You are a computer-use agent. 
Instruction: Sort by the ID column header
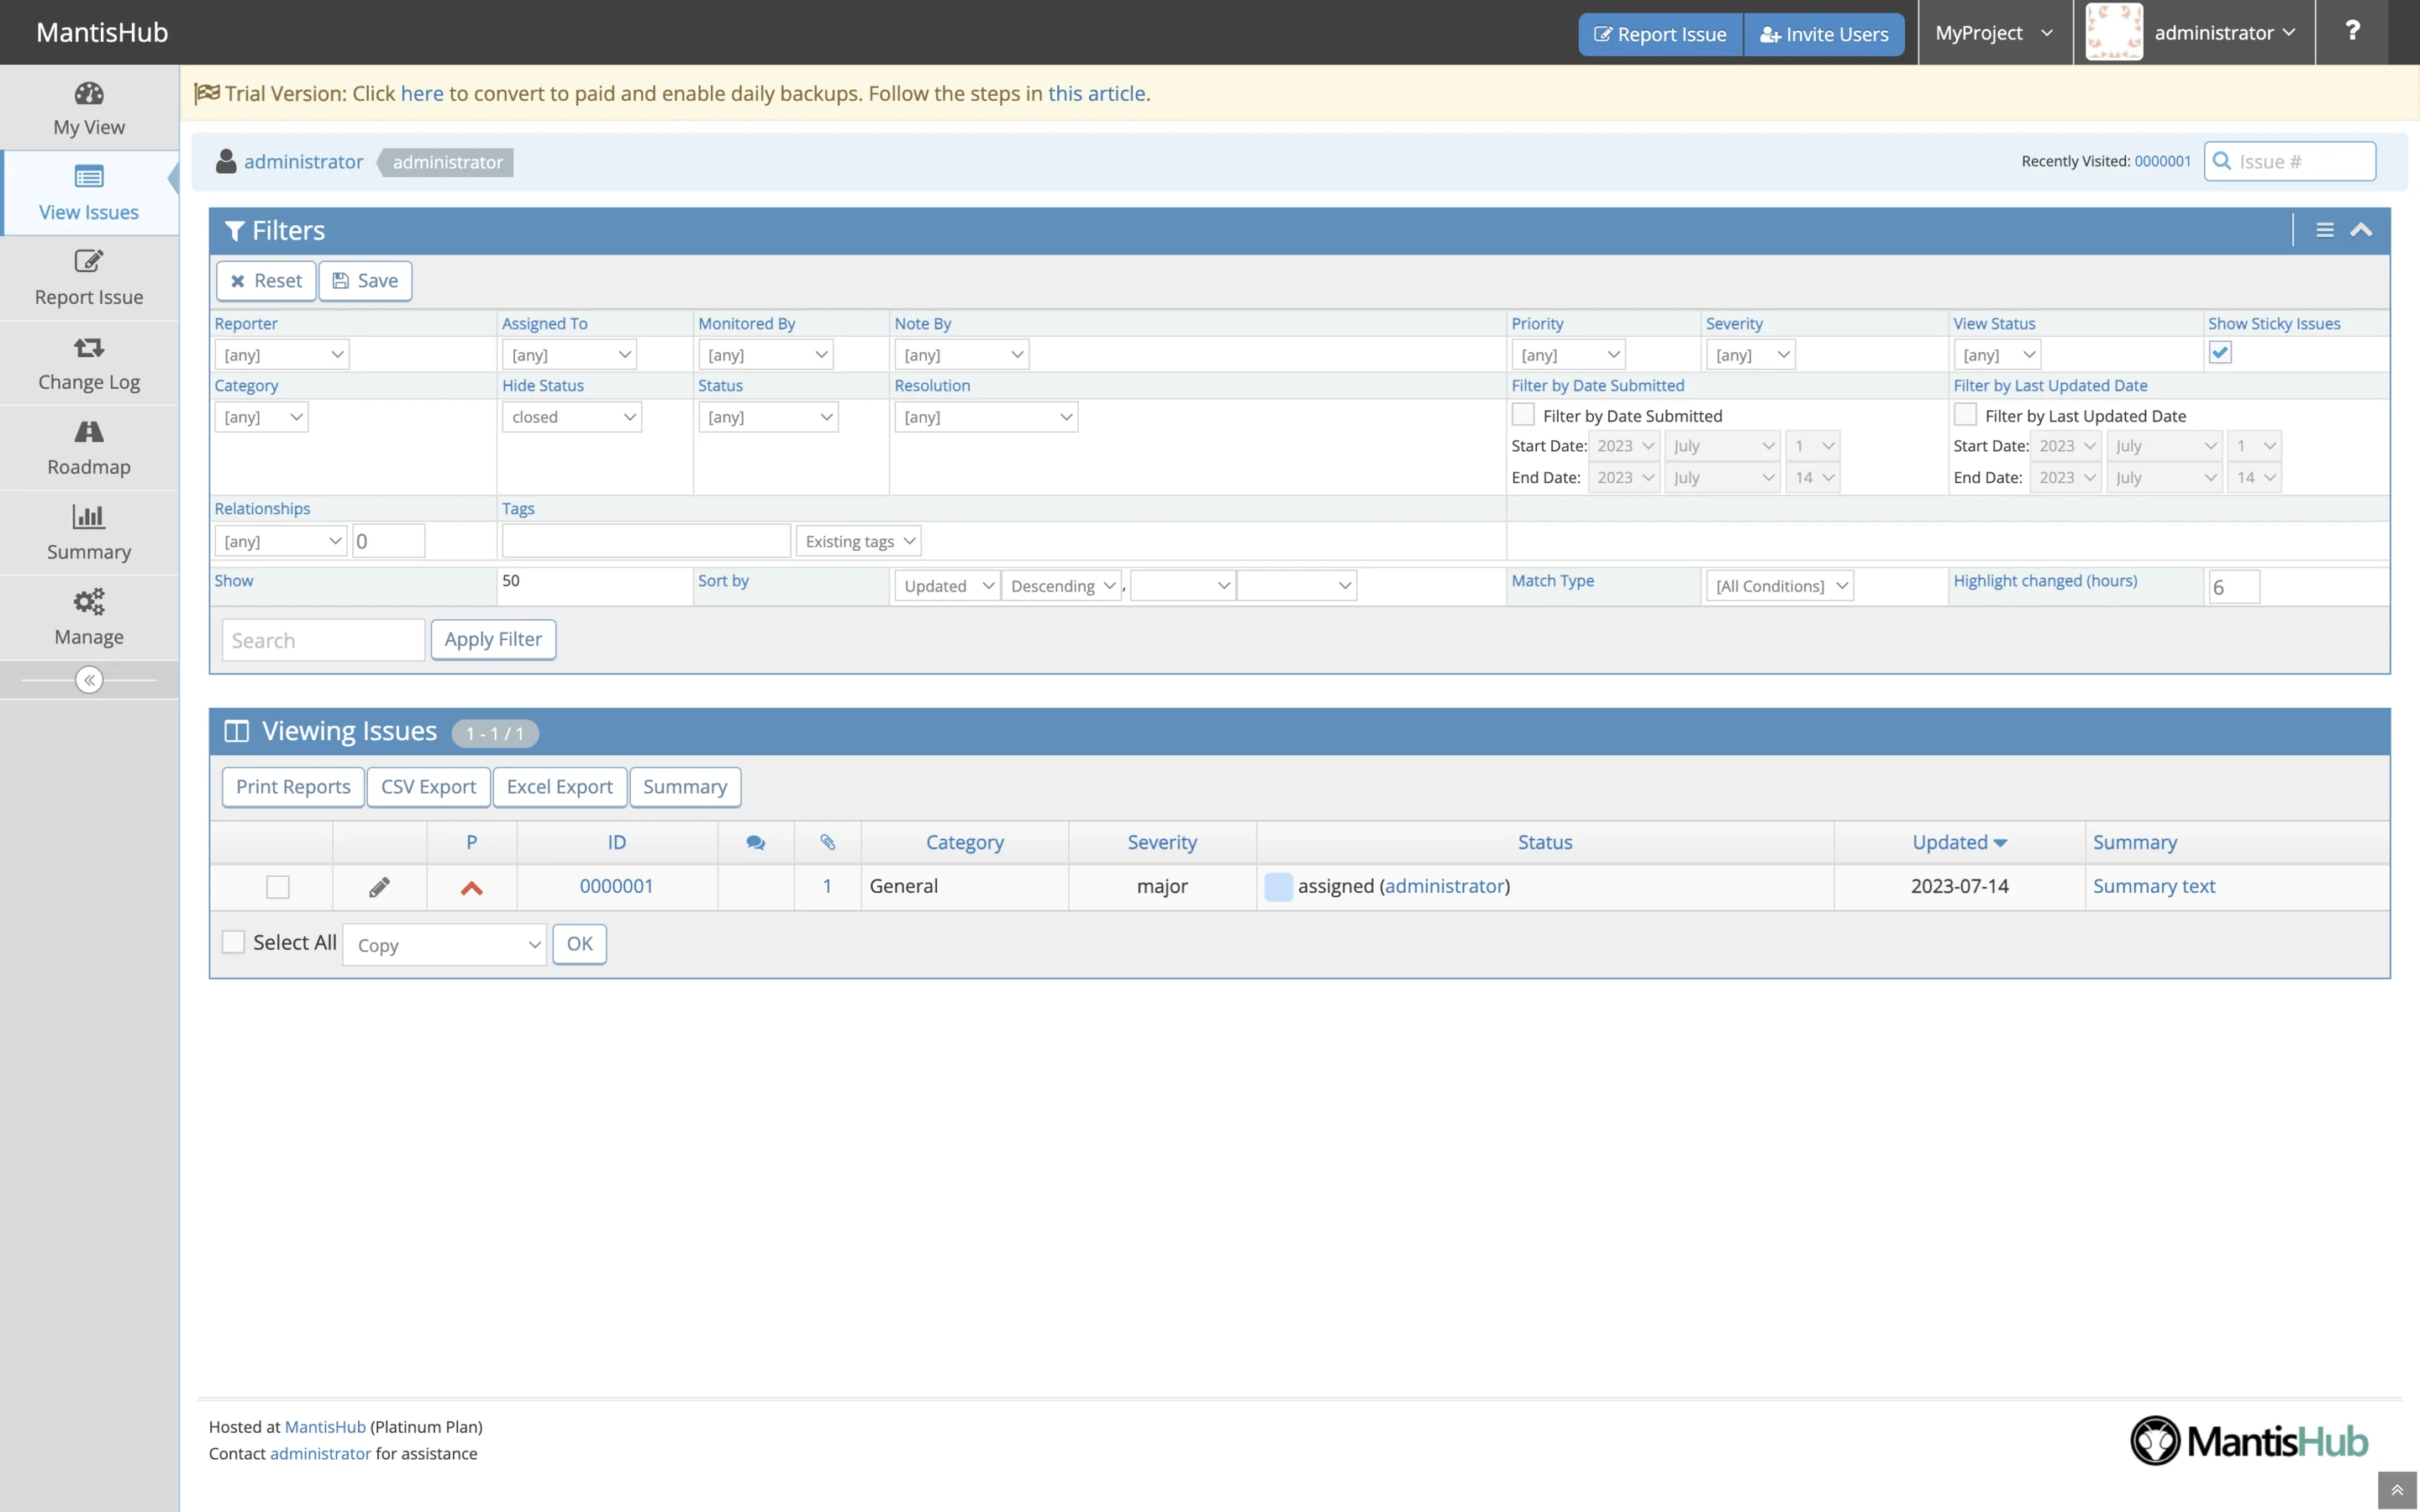(617, 843)
